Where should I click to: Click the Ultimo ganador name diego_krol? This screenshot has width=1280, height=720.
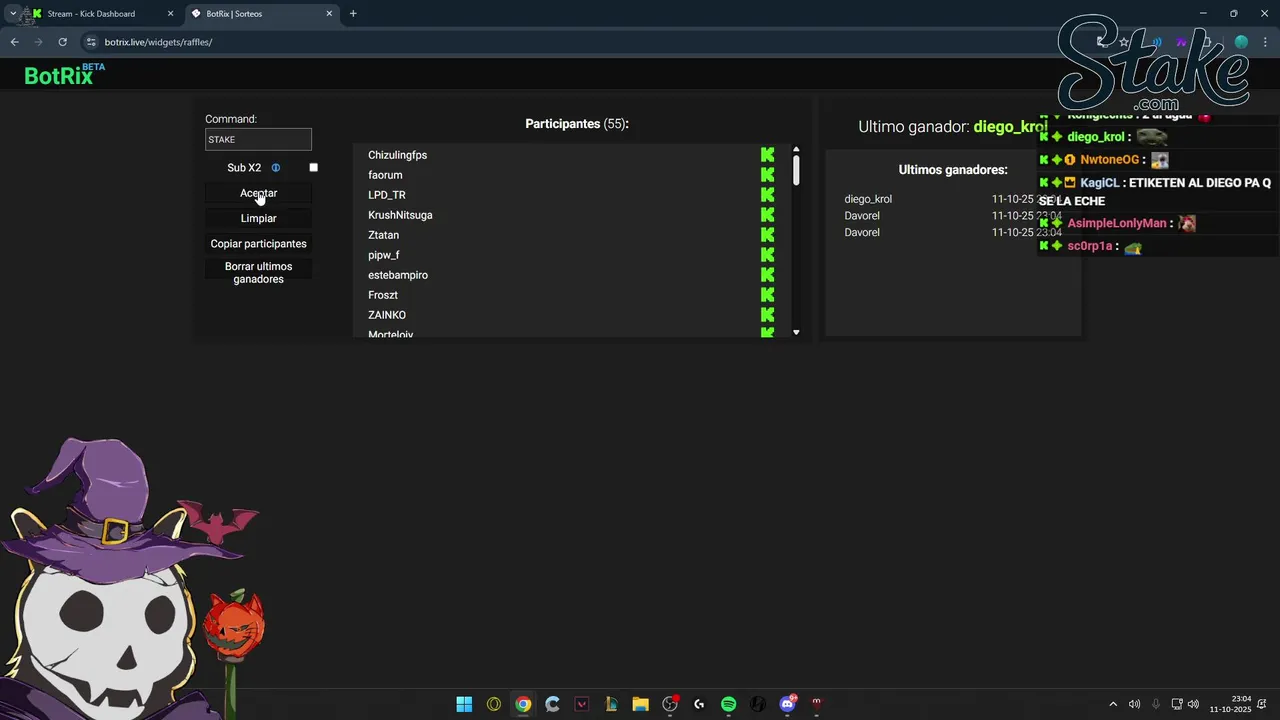click(x=1010, y=127)
